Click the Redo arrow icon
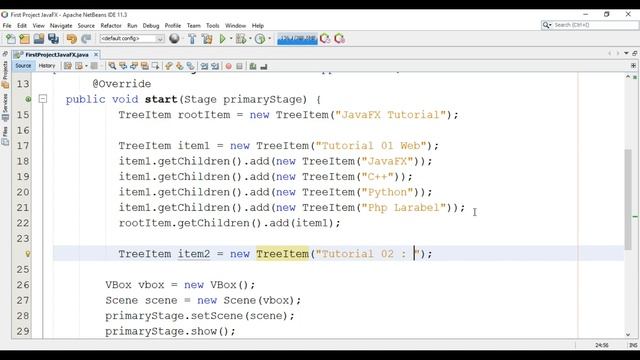The width and height of the screenshot is (640, 360). pos(86,39)
